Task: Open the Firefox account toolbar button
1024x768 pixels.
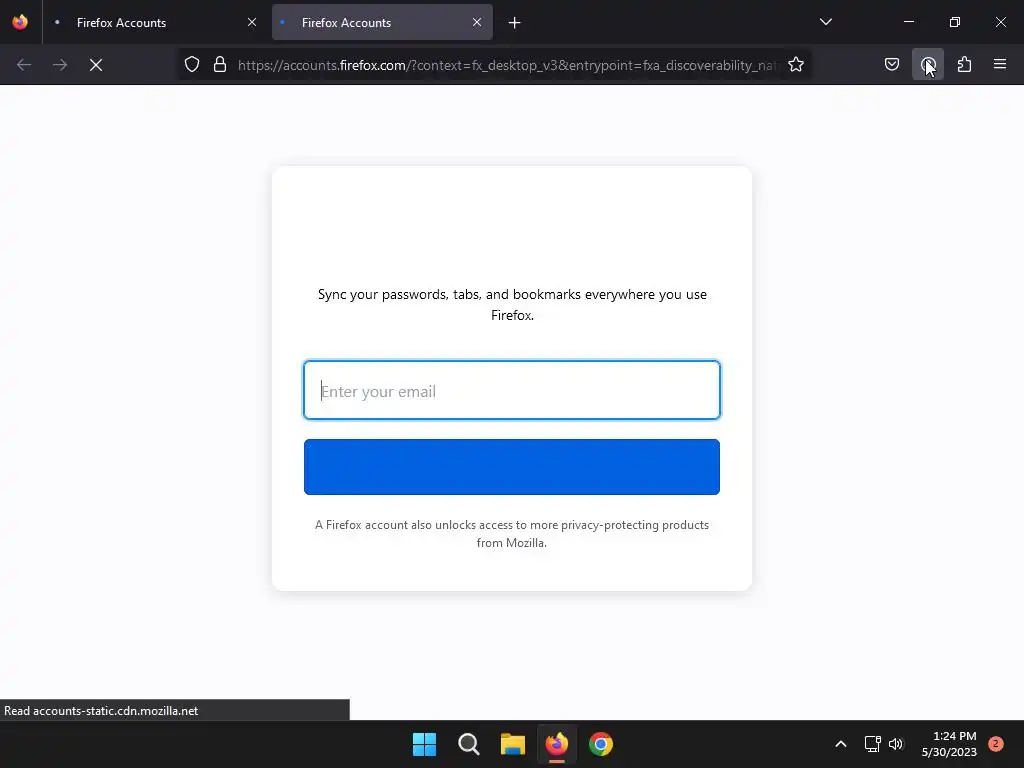Action: coord(927,65)
